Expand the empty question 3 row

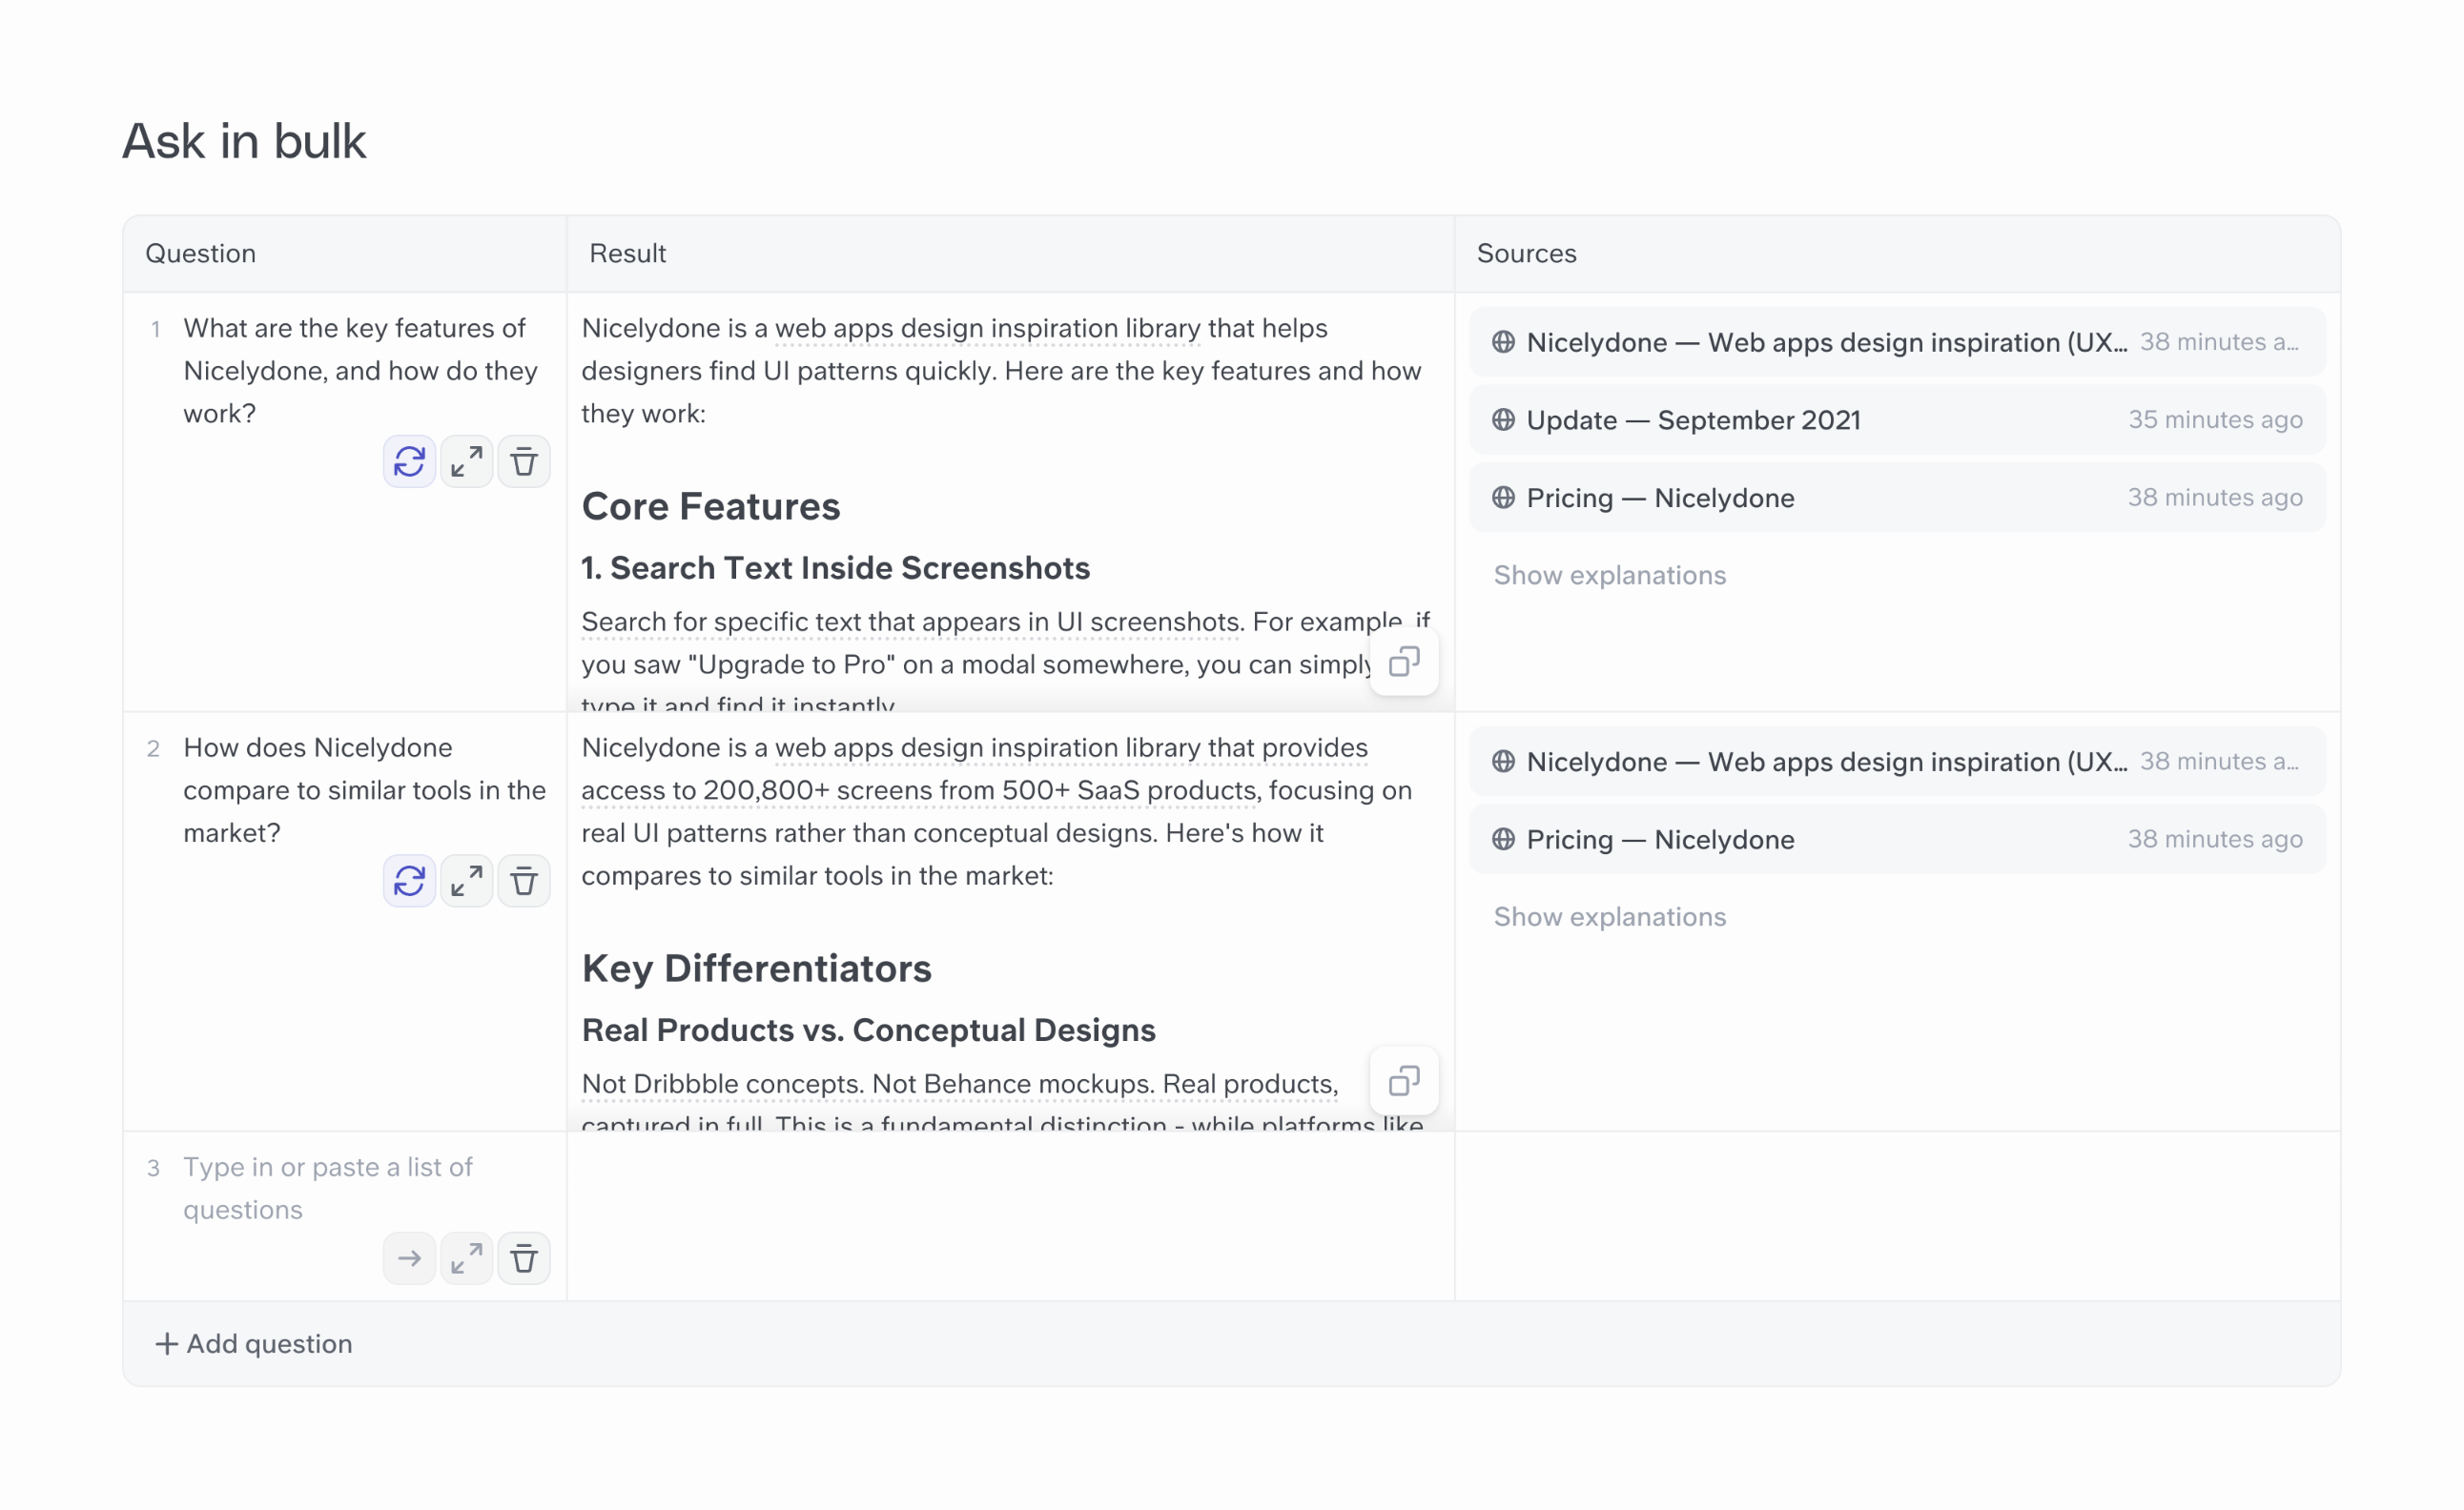tap(466, 1258)
